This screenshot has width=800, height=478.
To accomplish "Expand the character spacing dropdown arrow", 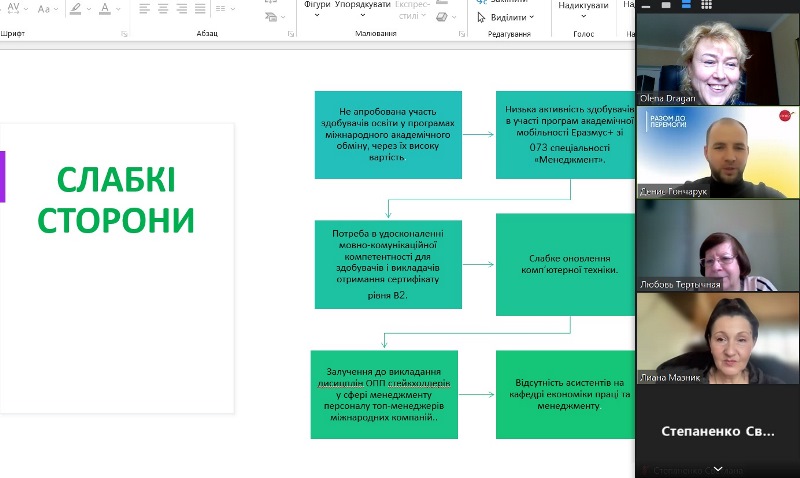I will [26, 9].
